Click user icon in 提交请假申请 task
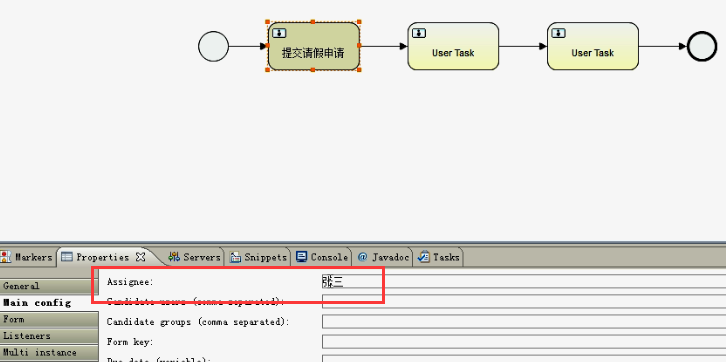Image resolution: width=726 pixels, height=362 pixels. pyautogui.click(x=279, y=33)
